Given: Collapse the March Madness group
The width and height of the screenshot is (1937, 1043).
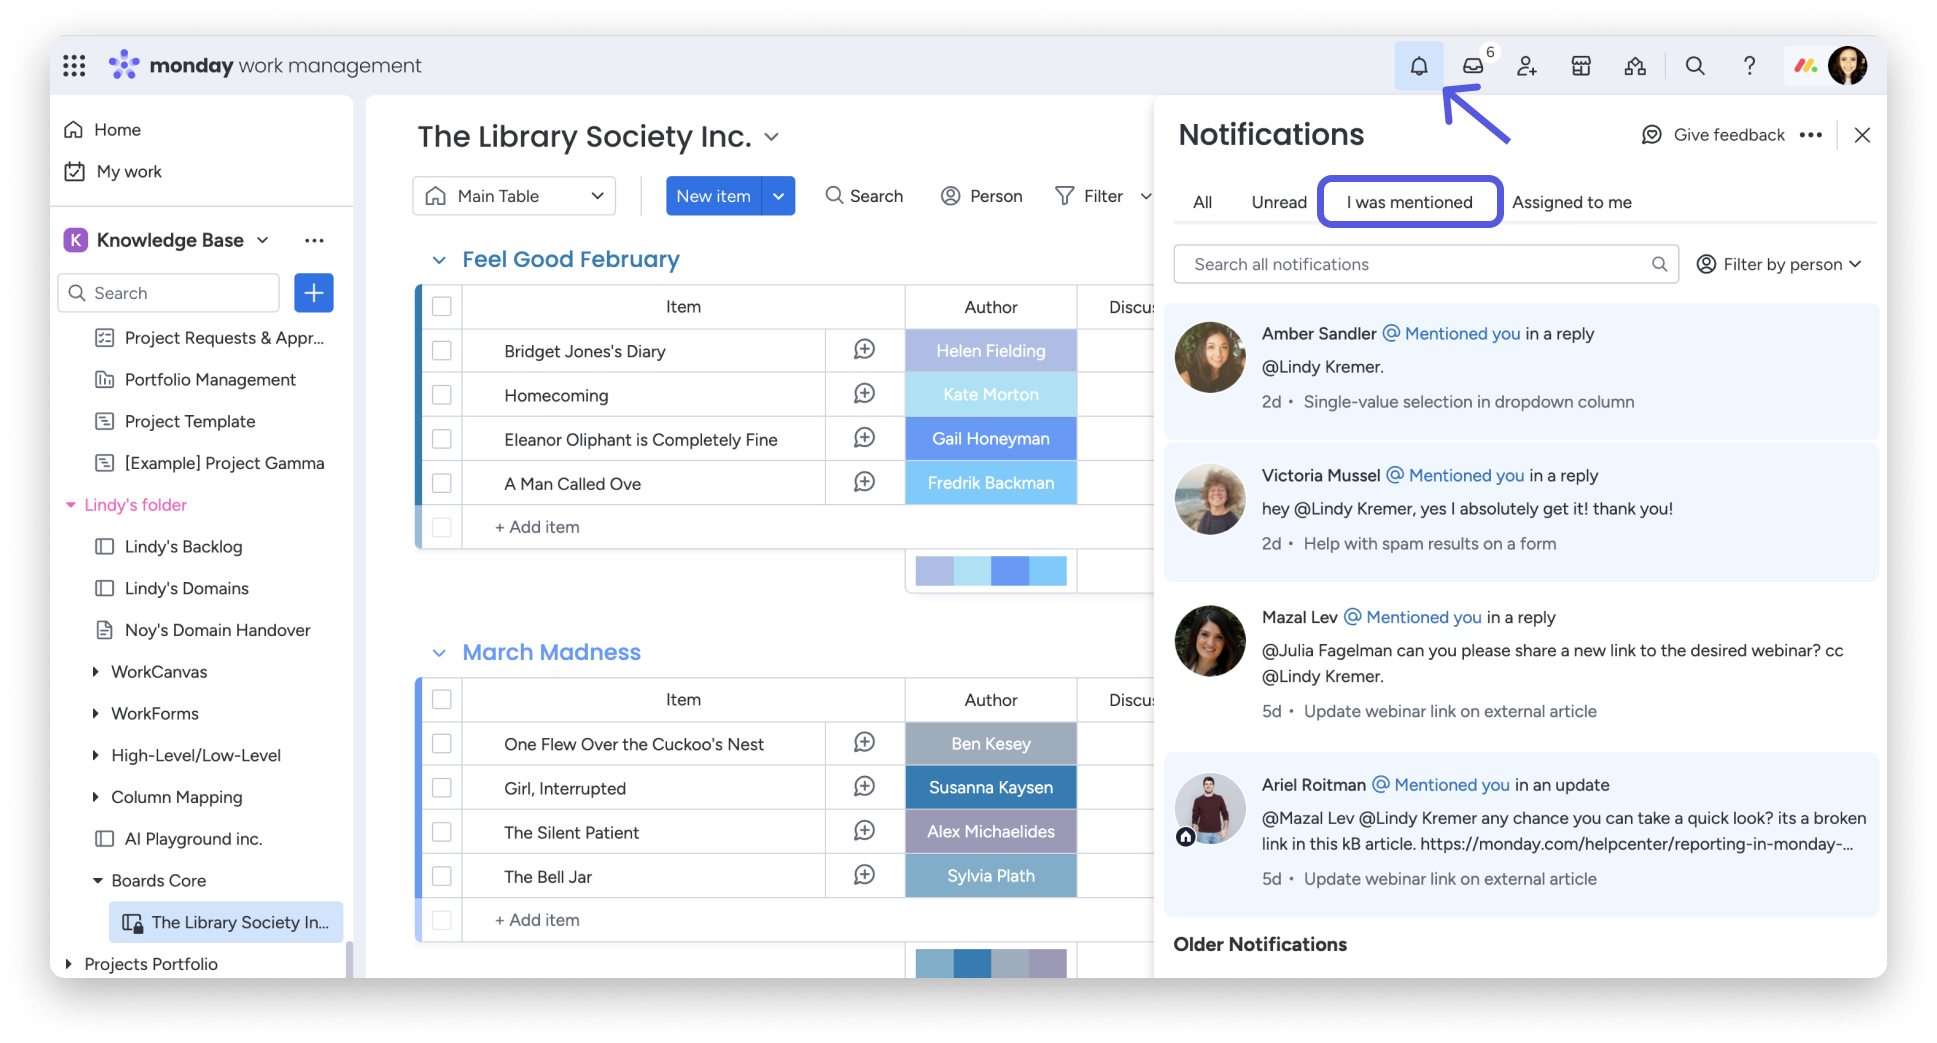Looking at the screenshot, I should pos(439,653).
